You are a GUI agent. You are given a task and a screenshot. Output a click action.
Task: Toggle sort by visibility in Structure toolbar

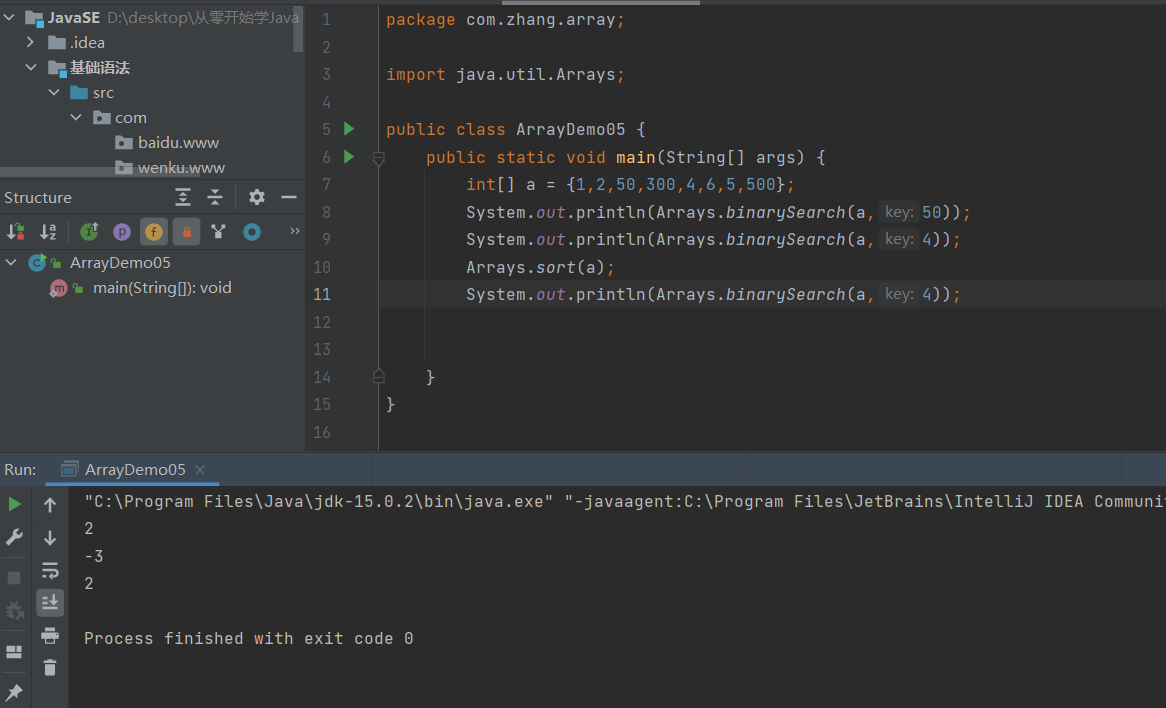click(16, 231)
